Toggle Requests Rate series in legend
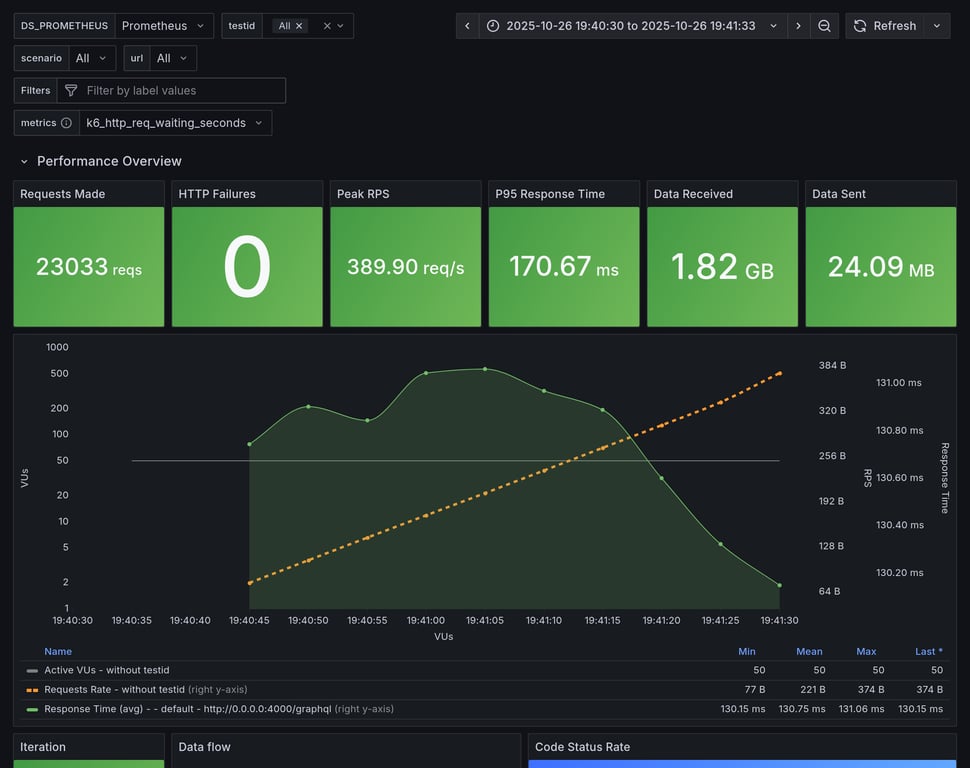 [114, 689]
